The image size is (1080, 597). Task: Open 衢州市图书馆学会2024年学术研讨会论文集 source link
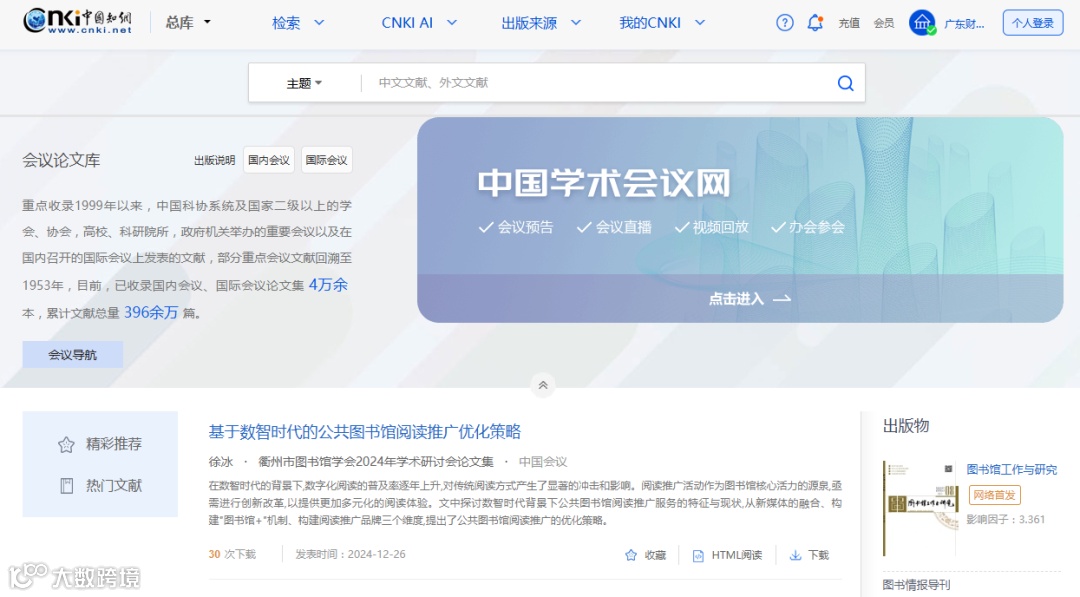point(375,461)
